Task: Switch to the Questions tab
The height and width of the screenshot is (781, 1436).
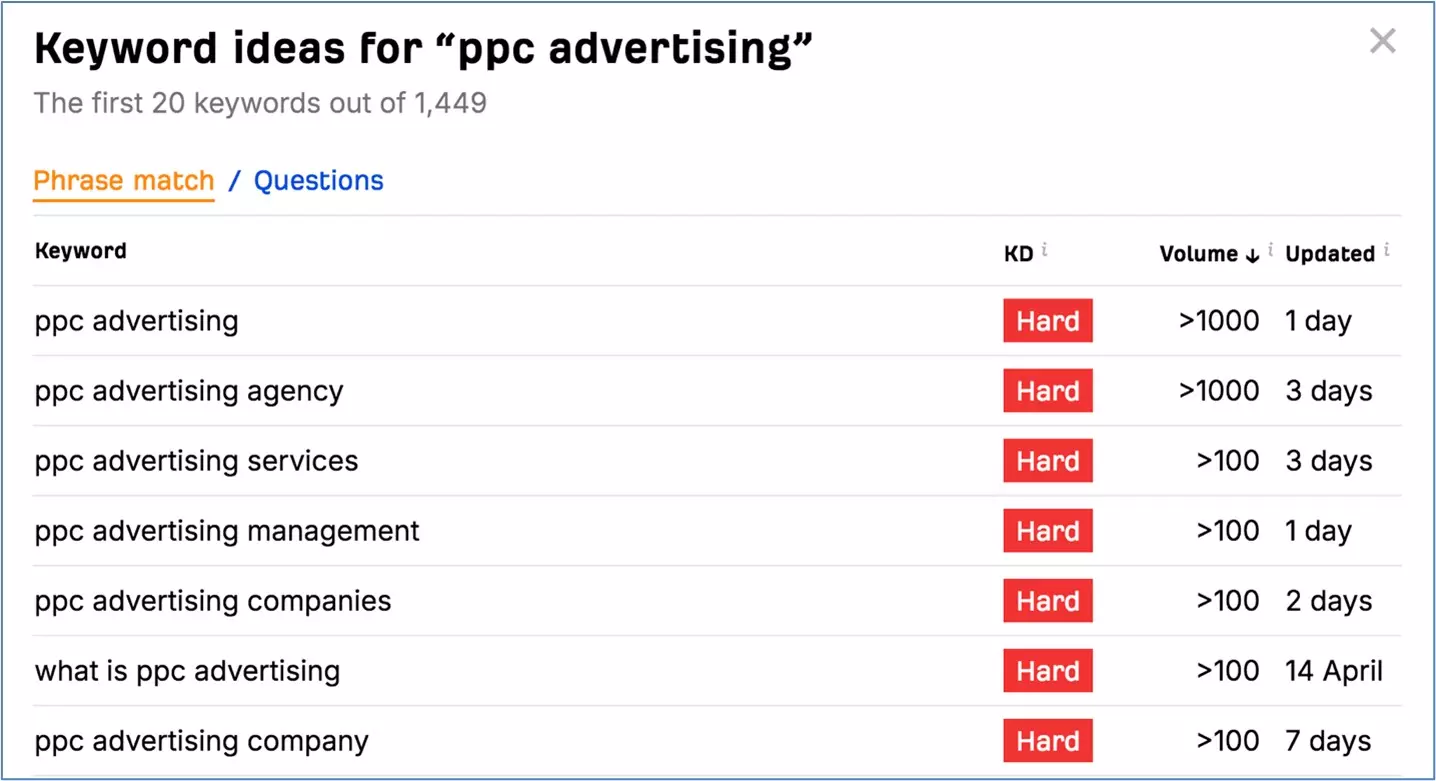Action: (x=318, y=181)
